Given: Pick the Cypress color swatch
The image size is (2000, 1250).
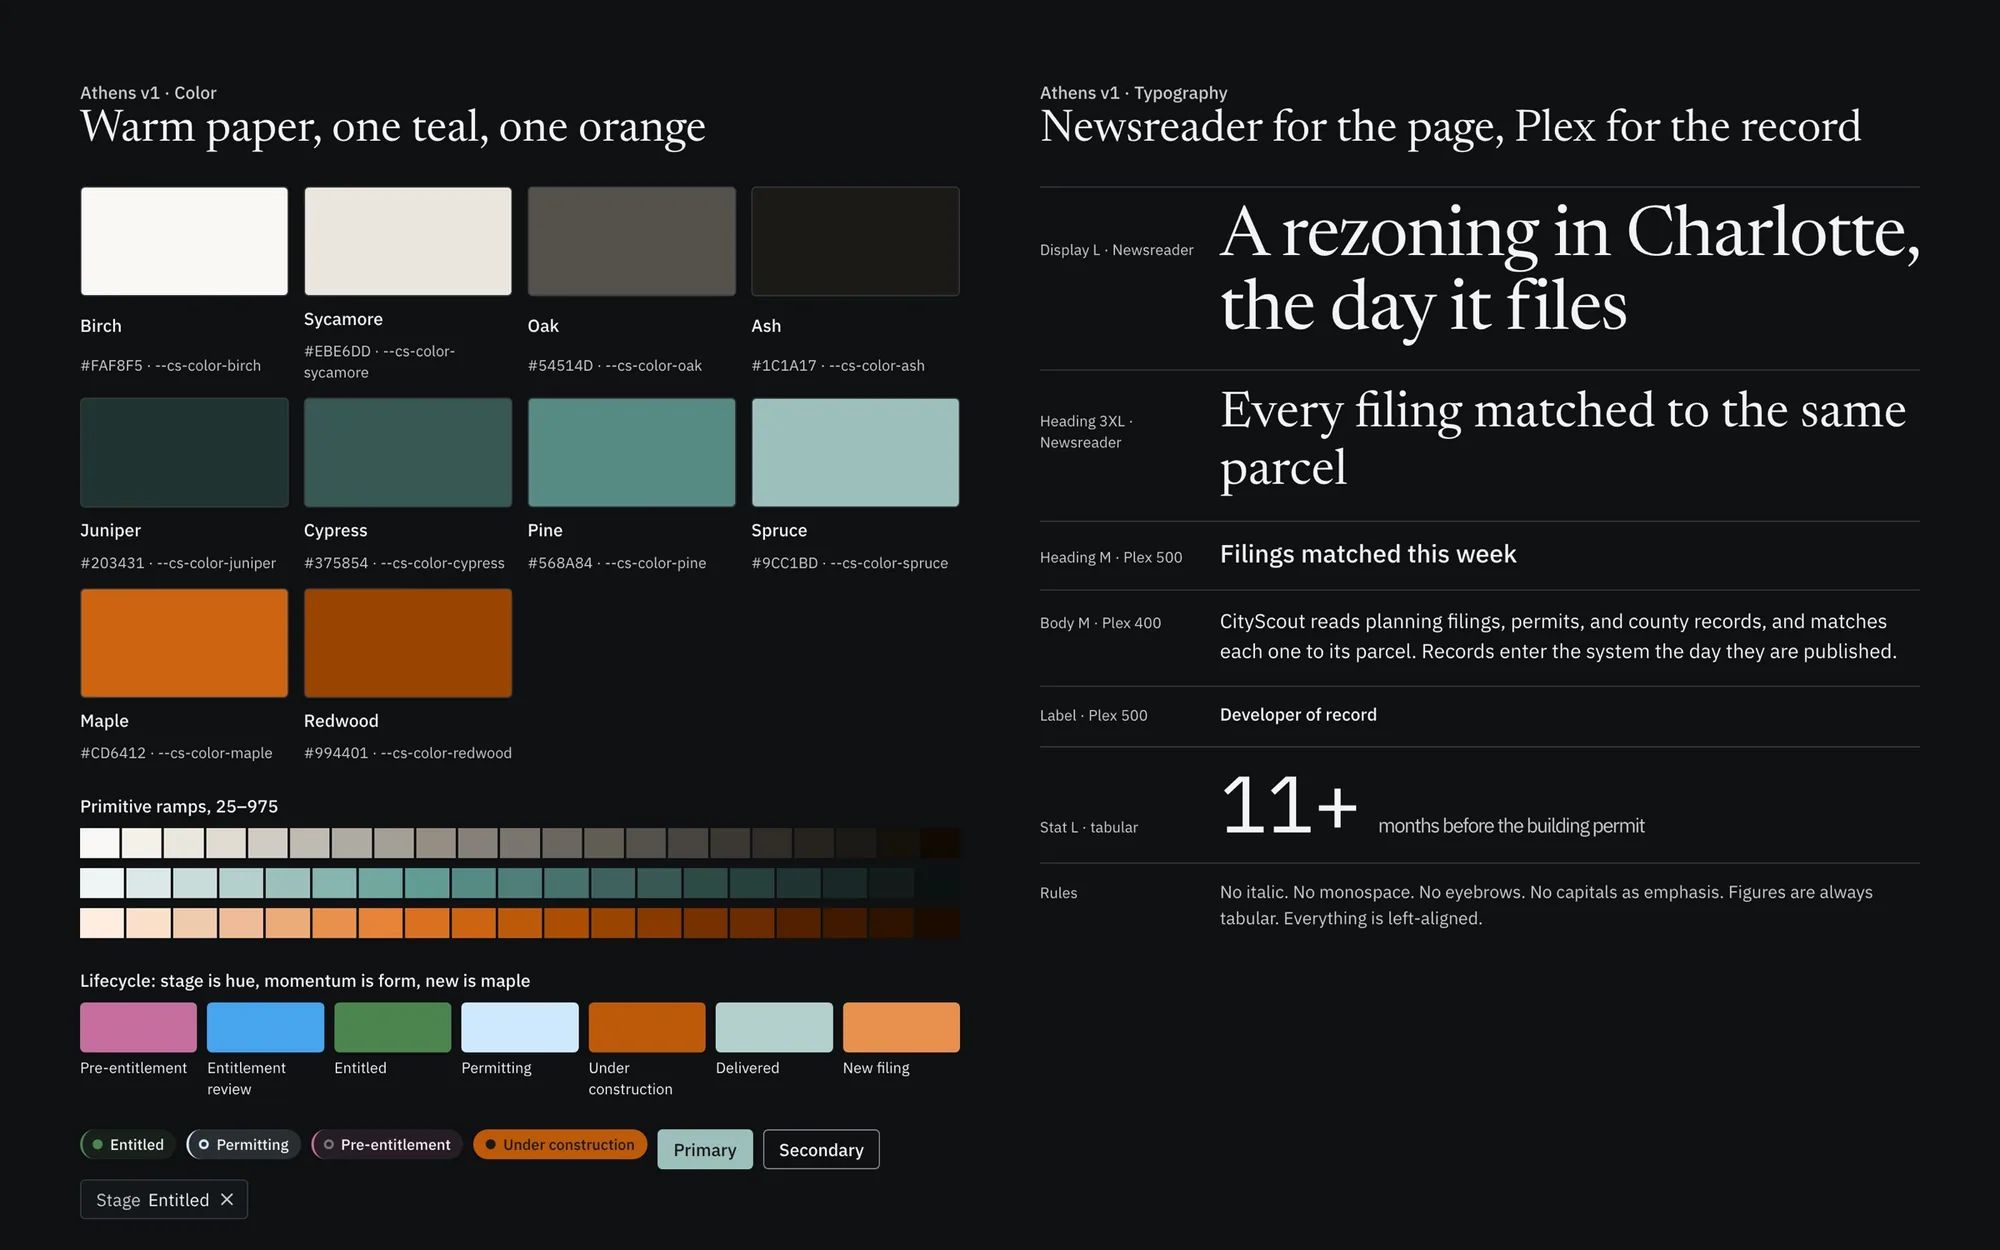Looking at the screenshot, I should (x=408, y=452).
